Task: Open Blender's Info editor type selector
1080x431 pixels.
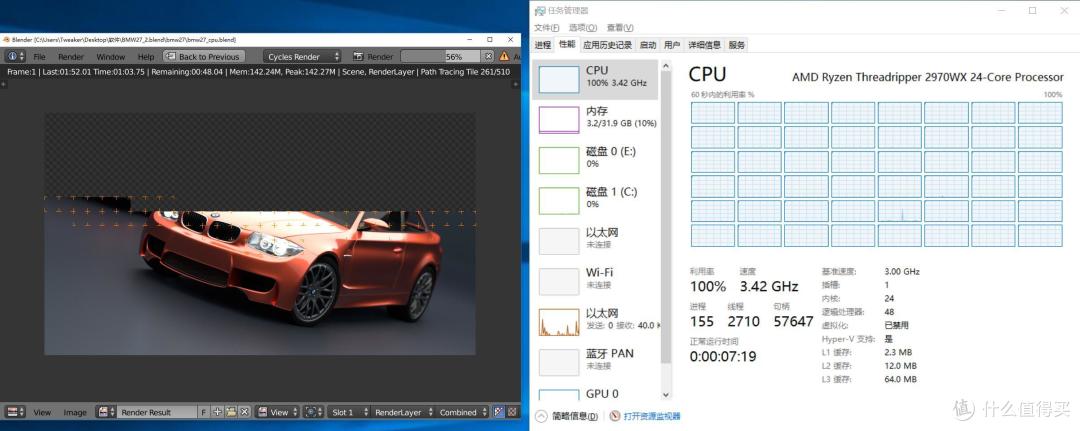Action: point(15,56)
